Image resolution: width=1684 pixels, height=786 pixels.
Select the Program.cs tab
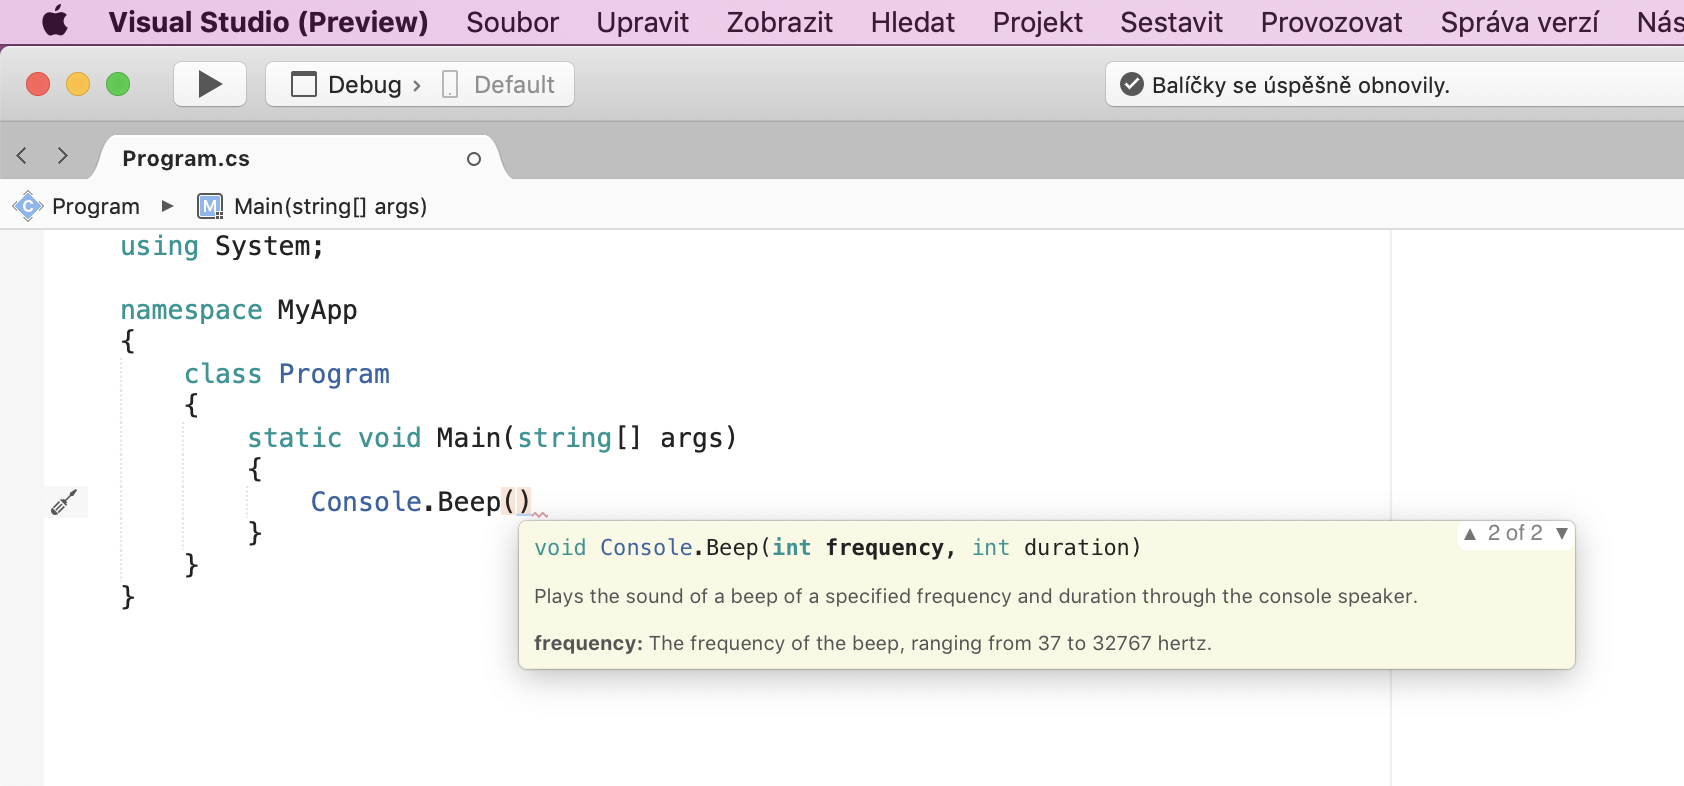[186, 158]
